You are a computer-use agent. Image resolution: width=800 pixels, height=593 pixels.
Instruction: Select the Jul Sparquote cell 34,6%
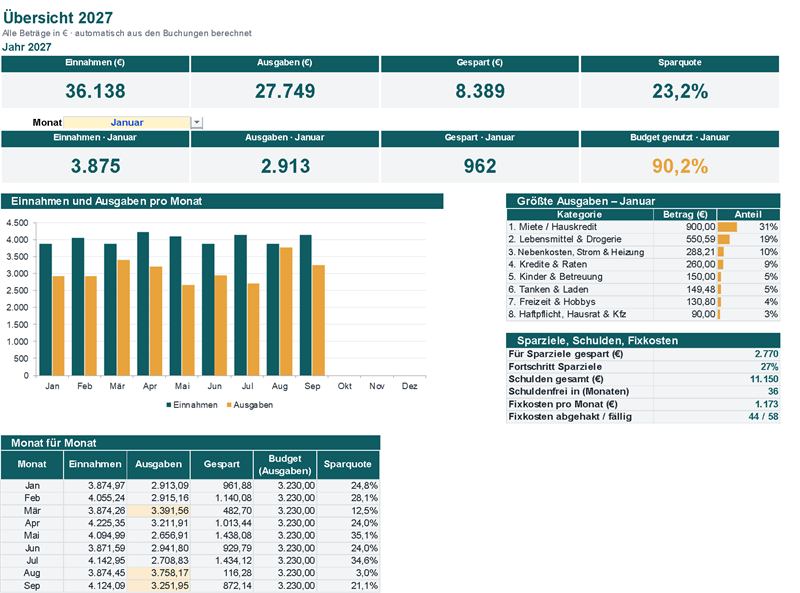point(347,560)
